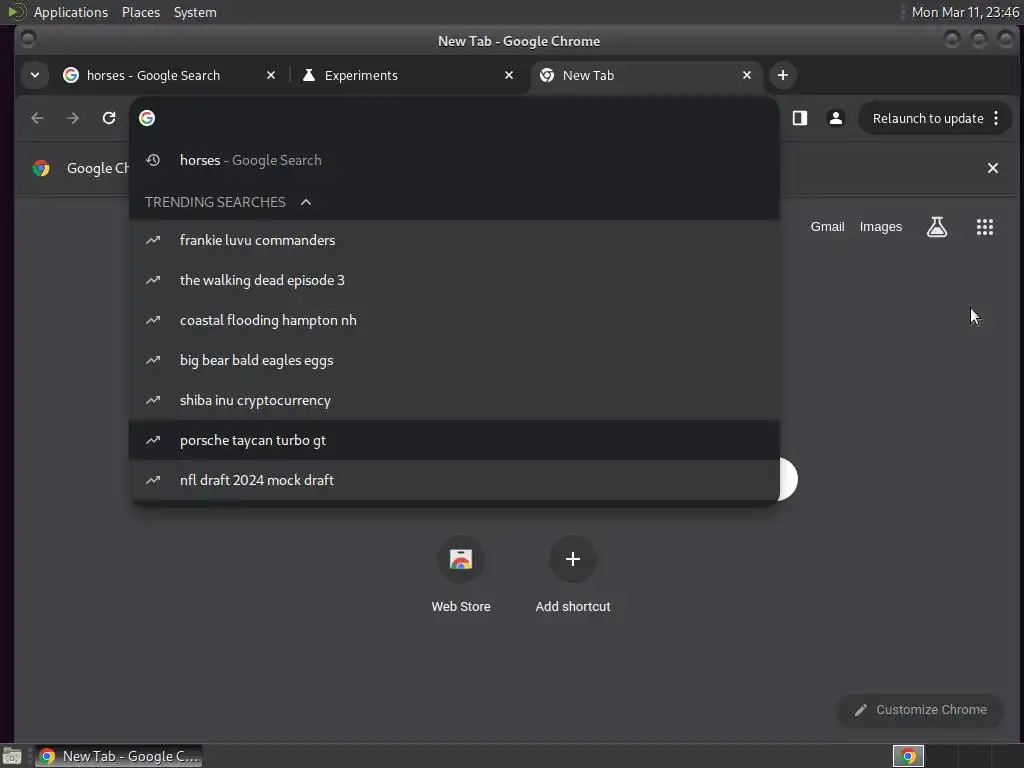Click the Google icon in the omnibox
This screenshot has height=768, width=1024.
click(x=147, y=118)
